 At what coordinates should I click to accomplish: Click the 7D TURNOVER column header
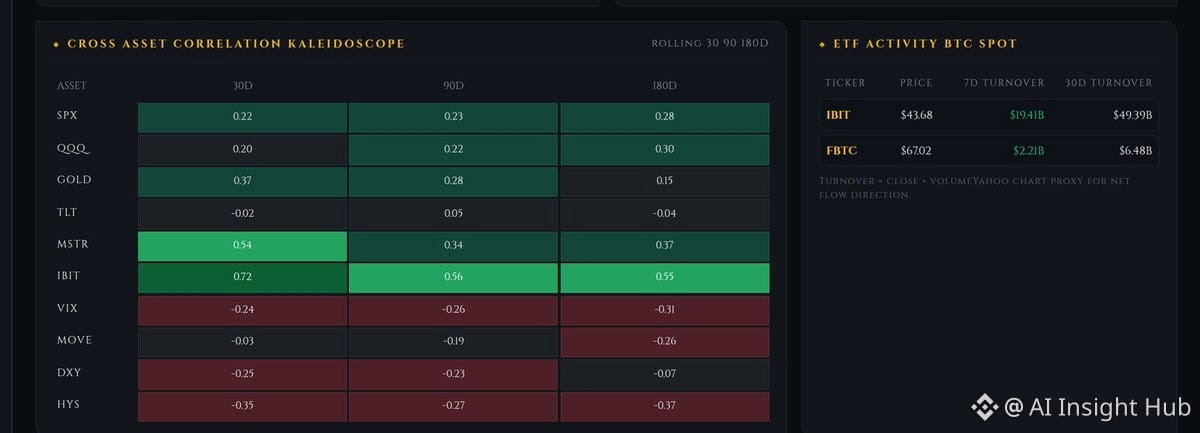pyautogui.click(x=1004, y=83)
